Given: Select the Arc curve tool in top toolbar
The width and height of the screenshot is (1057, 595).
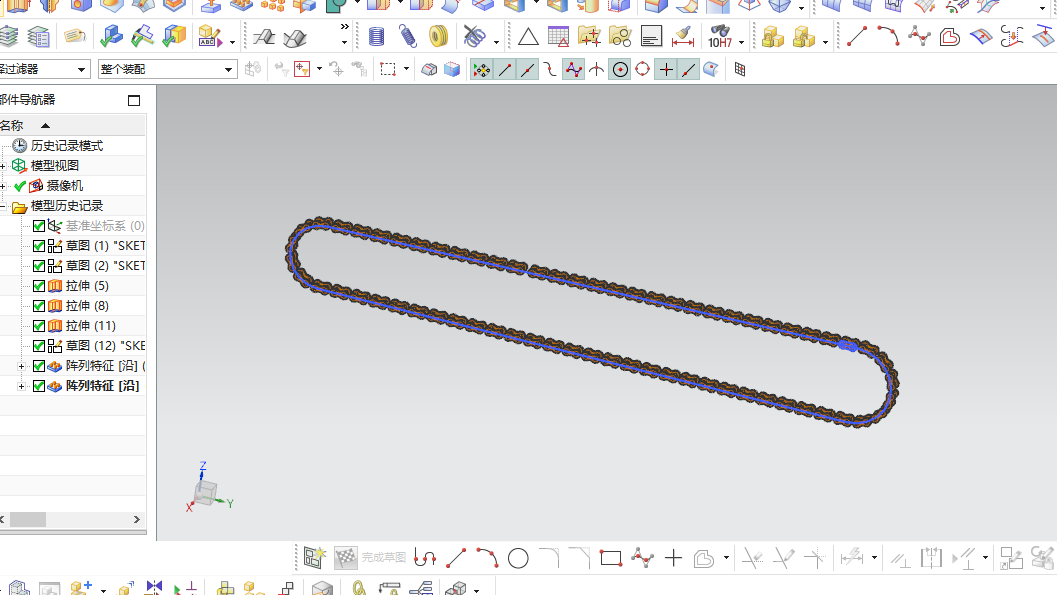Looking at the screenshot, I should (888, 36).
